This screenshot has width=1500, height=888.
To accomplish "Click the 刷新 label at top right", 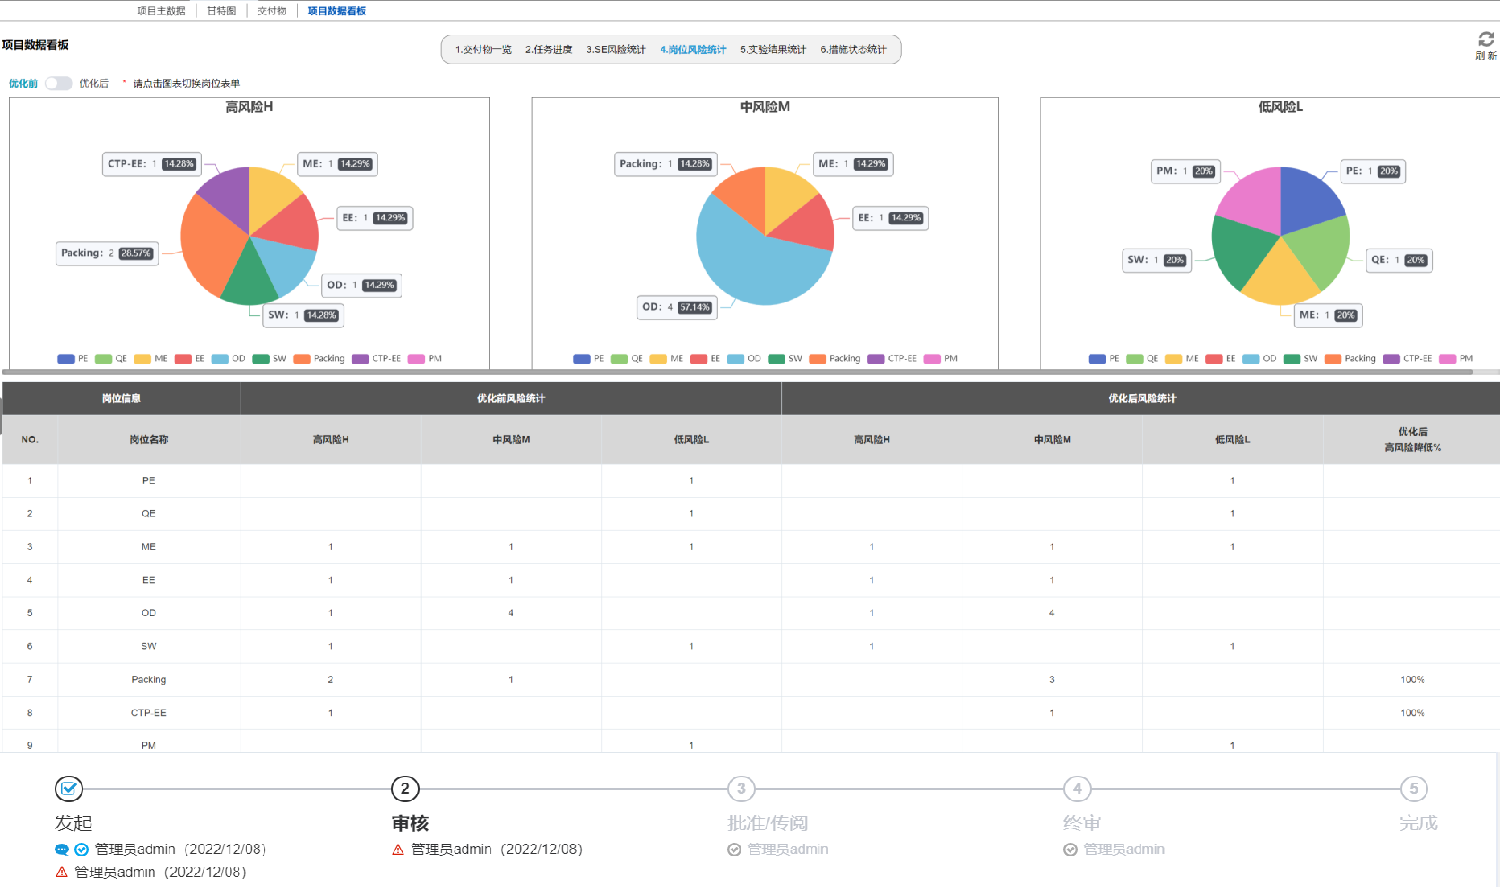I will click(x=1486, y=56).
